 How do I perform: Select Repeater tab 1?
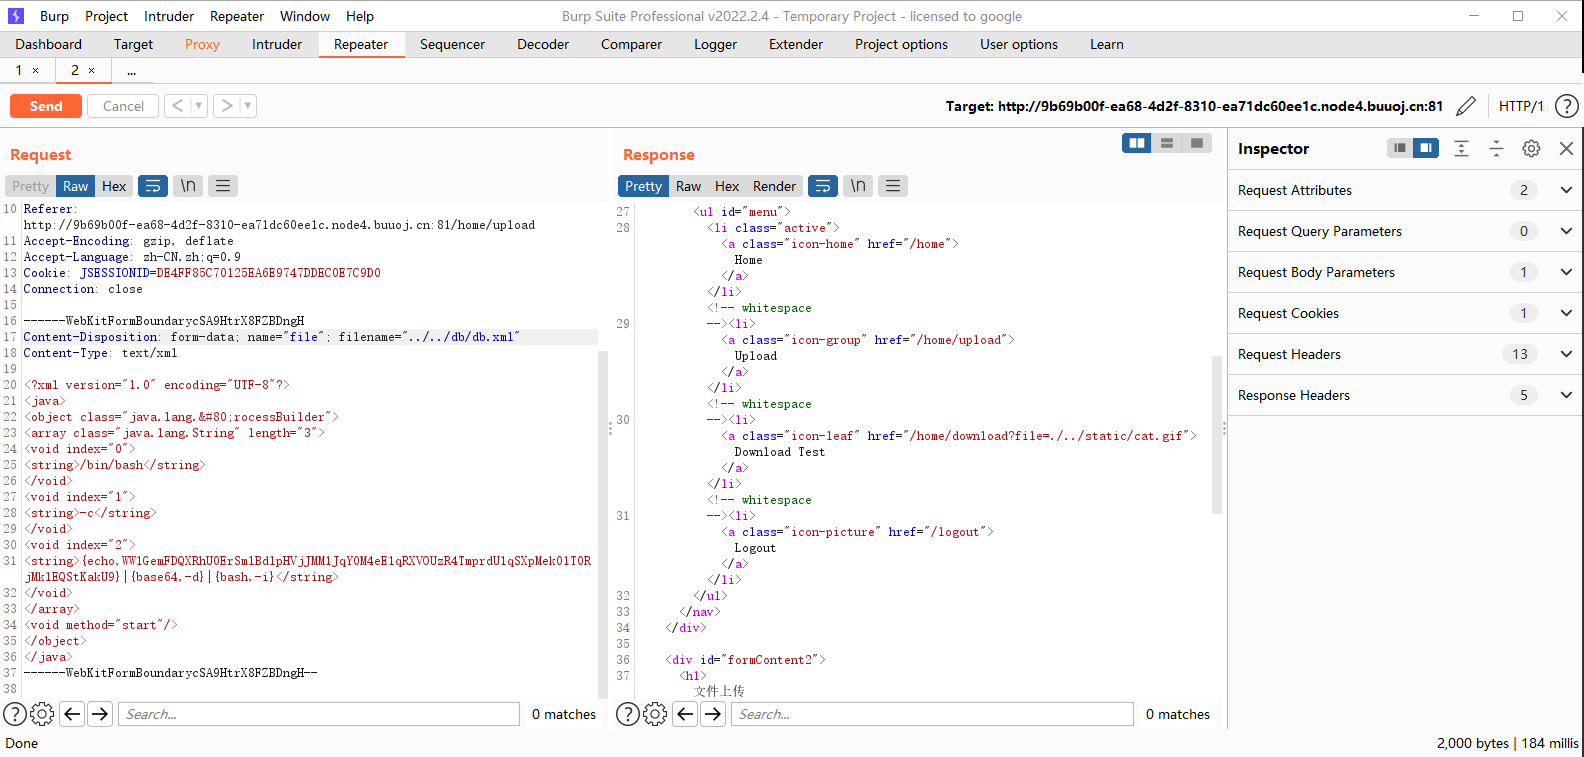[18, 70]
